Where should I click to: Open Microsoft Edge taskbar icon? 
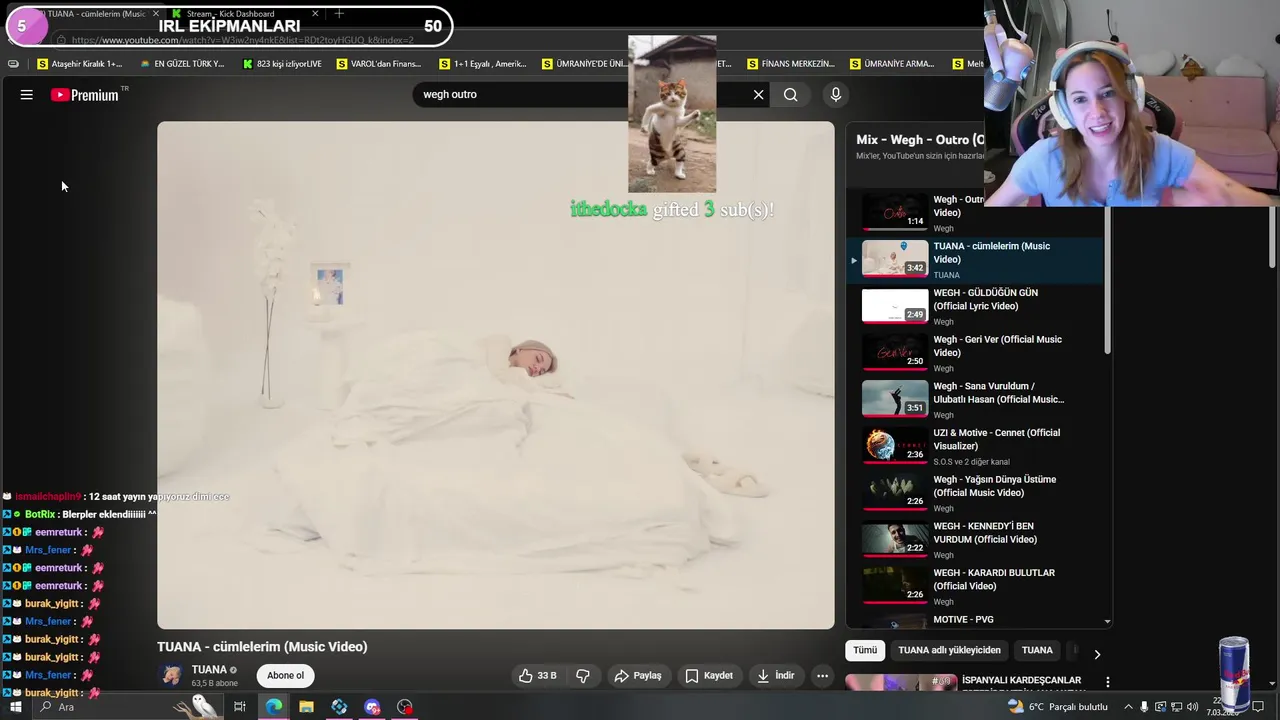pyautogui.click(x=273, y=707)
